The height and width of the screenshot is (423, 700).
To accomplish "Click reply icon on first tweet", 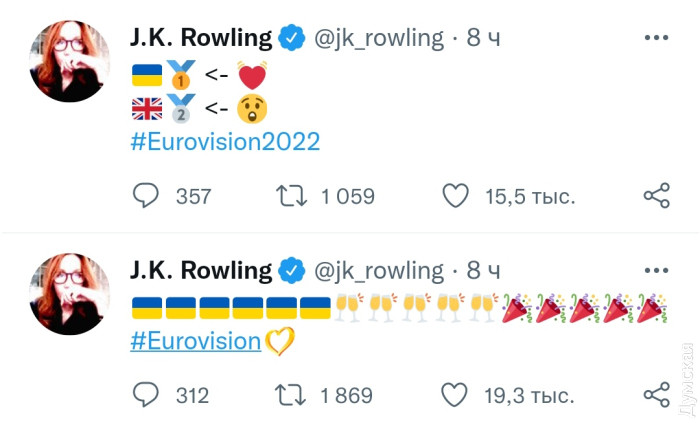I will tap(146, 196).
